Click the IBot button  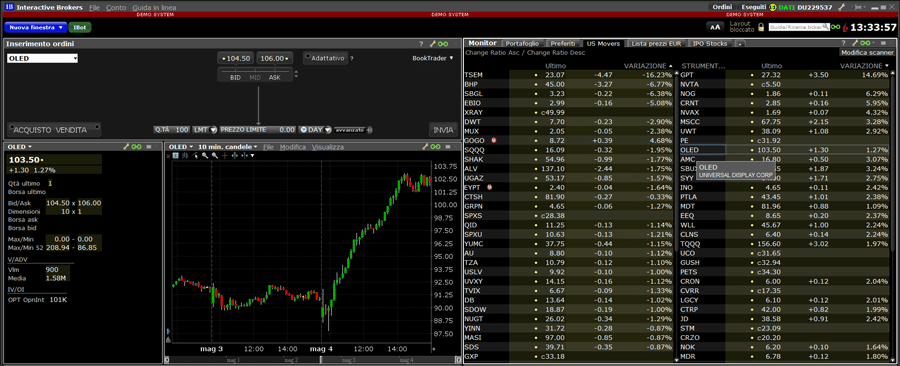[x=80, y=27]
